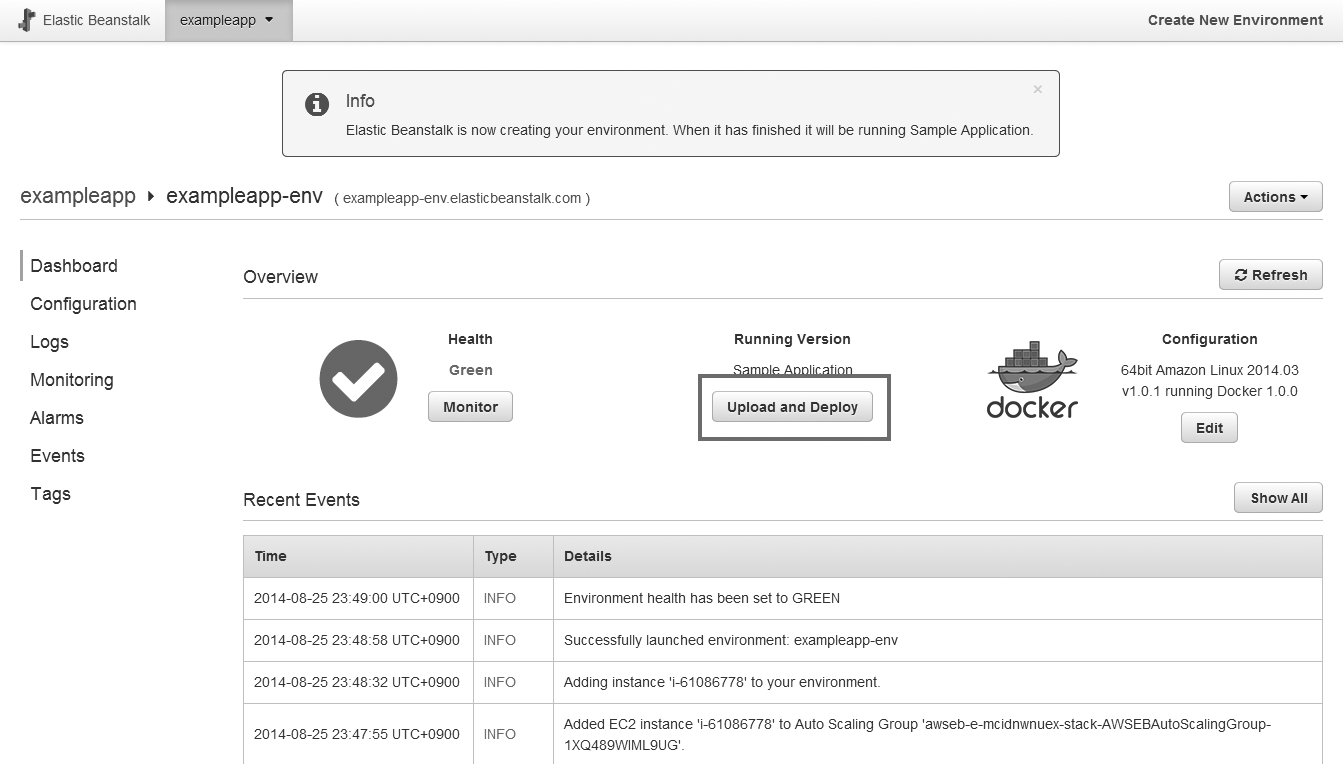The height and width of the screenshot is (764, 1343).
Task: Edit the Docker configuration
Action: tap(1209, 428)
